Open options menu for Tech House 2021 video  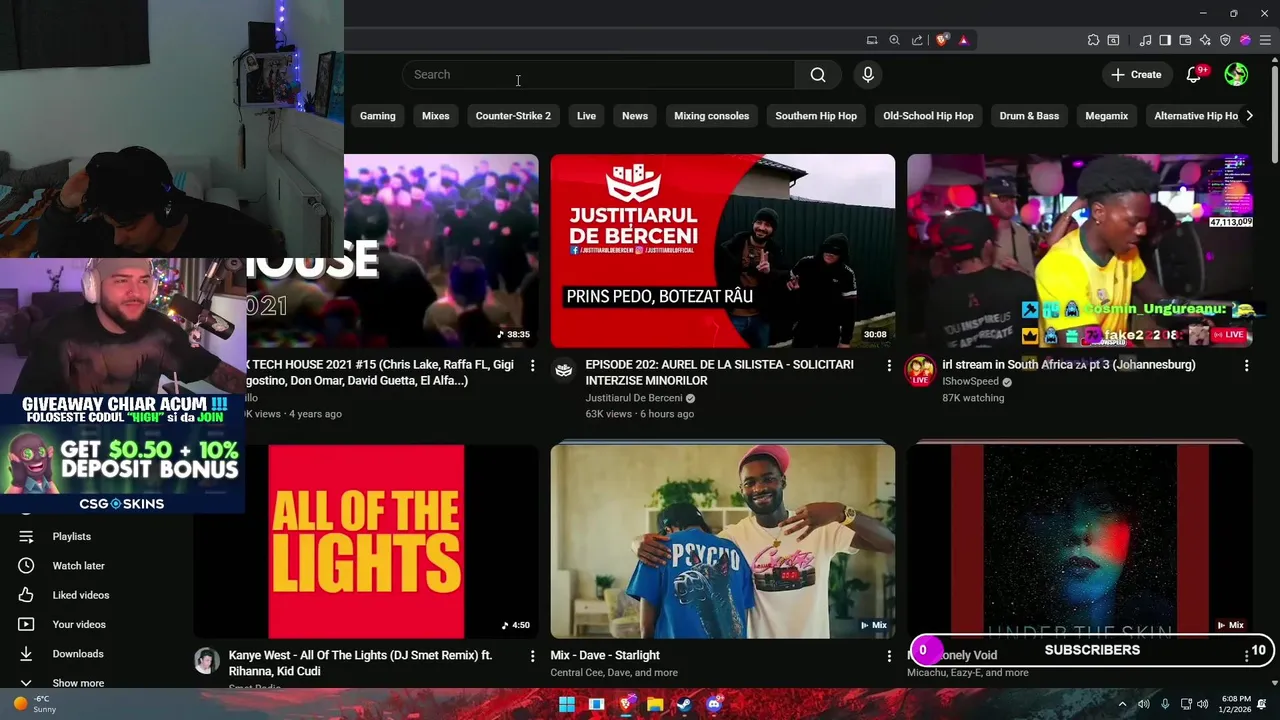point(532,366)
